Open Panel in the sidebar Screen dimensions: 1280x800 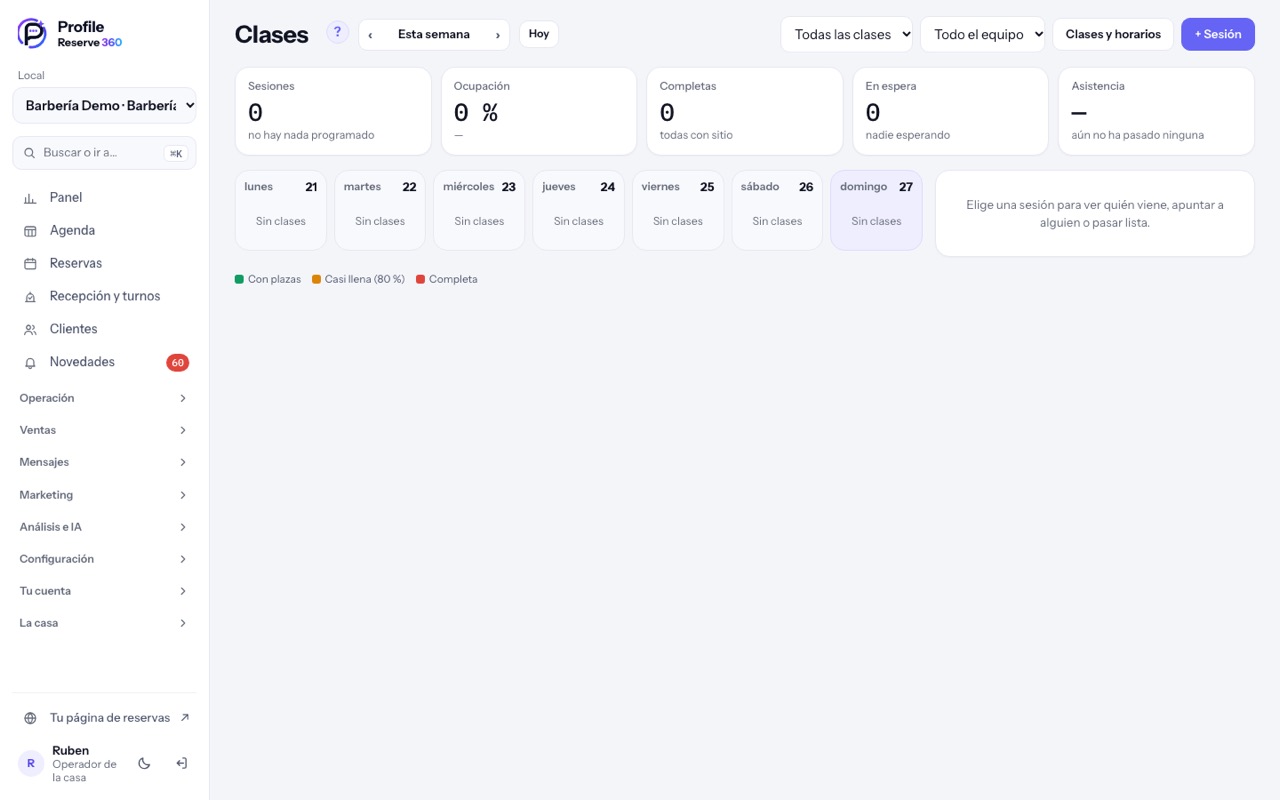click(x=104, y=198)
